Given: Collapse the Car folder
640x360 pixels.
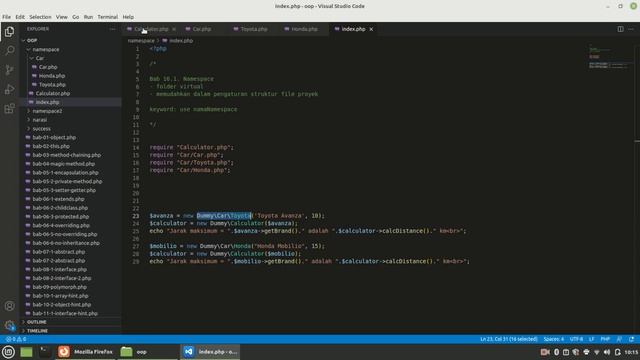Looking at the screenshot, I should click(x=70, y=58).
